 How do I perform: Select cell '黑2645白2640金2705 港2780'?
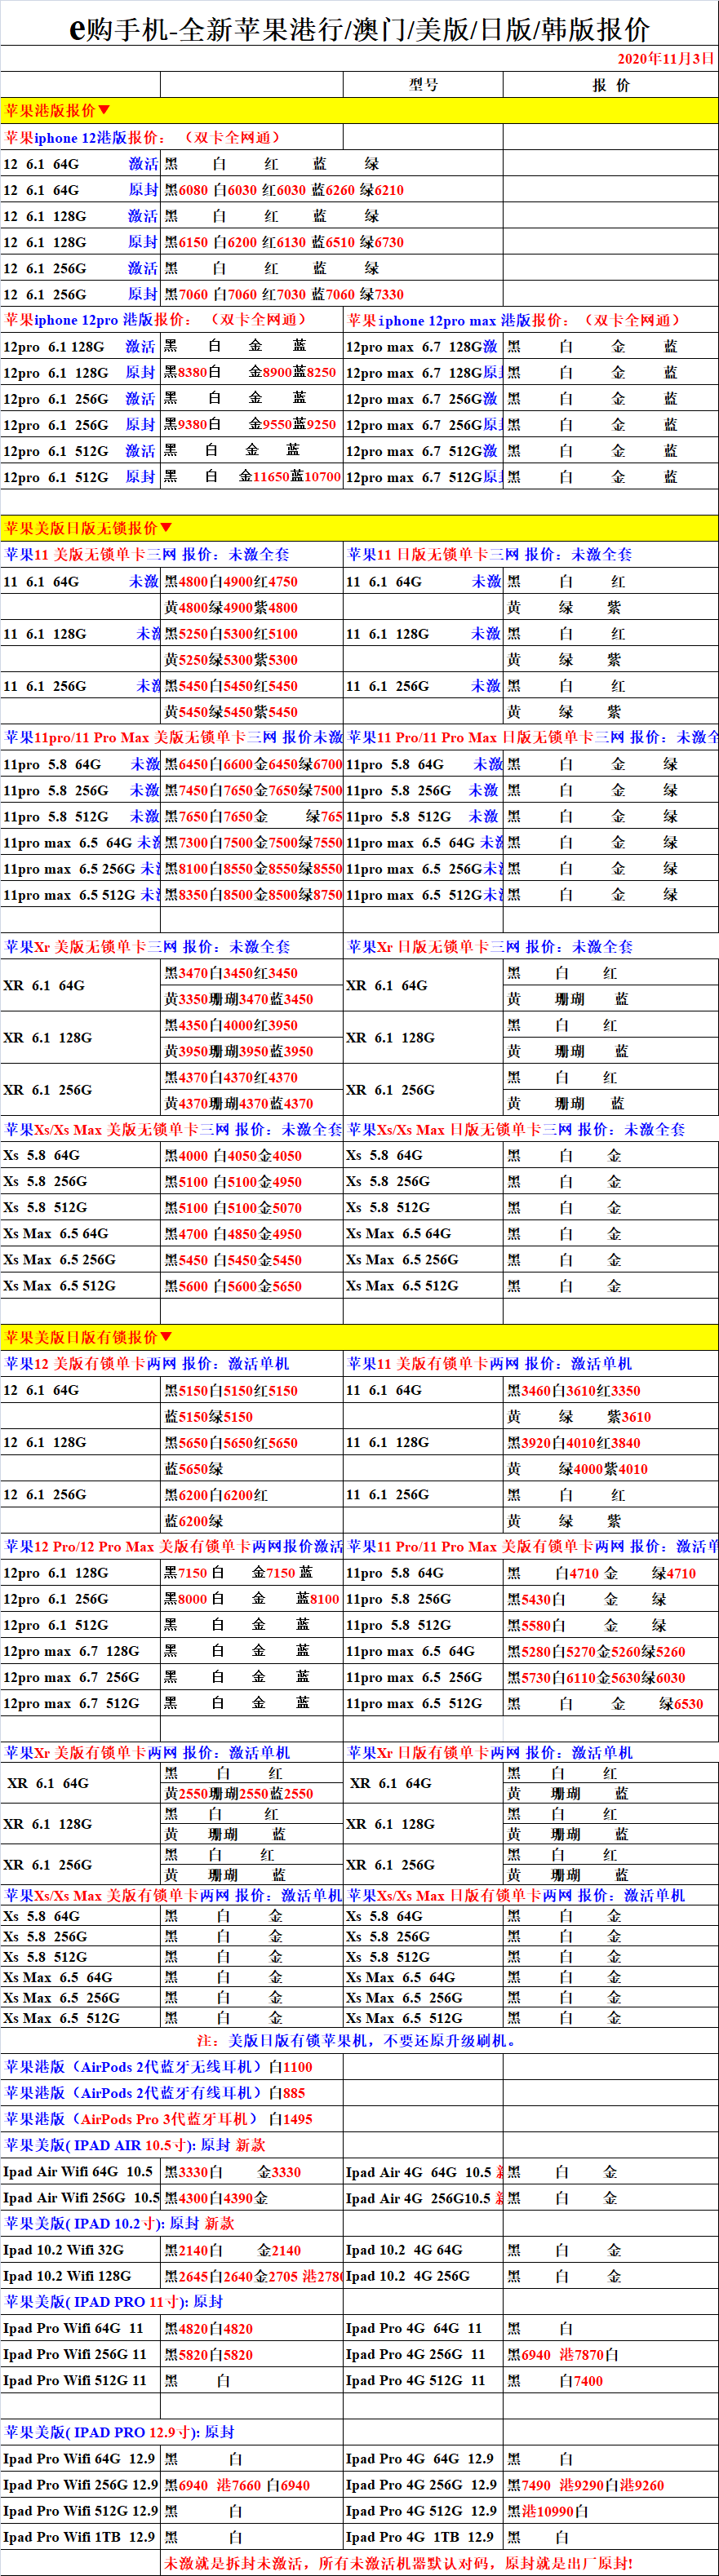(252, 2276)
